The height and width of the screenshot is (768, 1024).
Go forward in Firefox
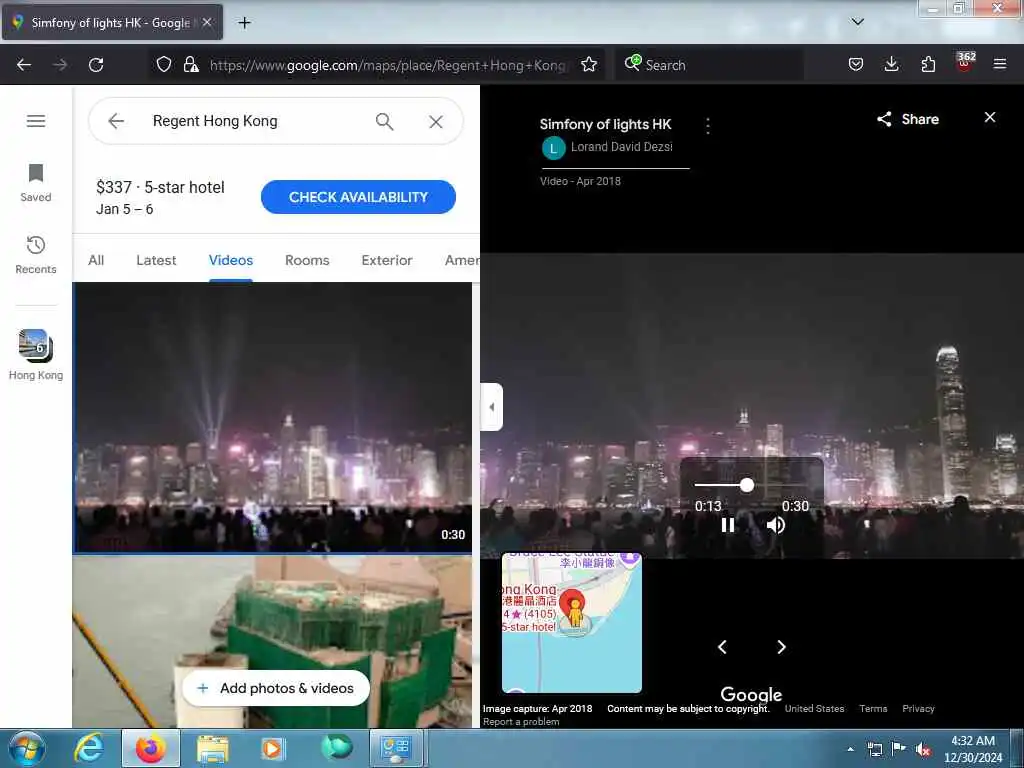coord(60,65)
